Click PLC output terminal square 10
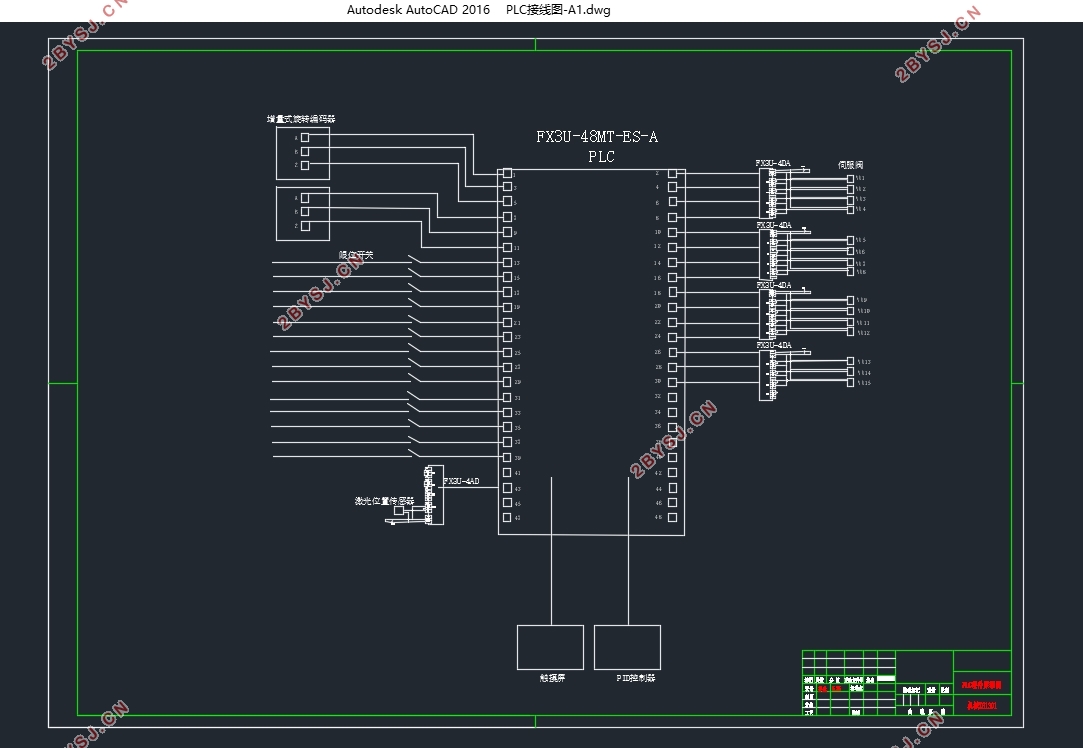The width and height of the screenshot is (1083, 748). [x=673, y=232]
